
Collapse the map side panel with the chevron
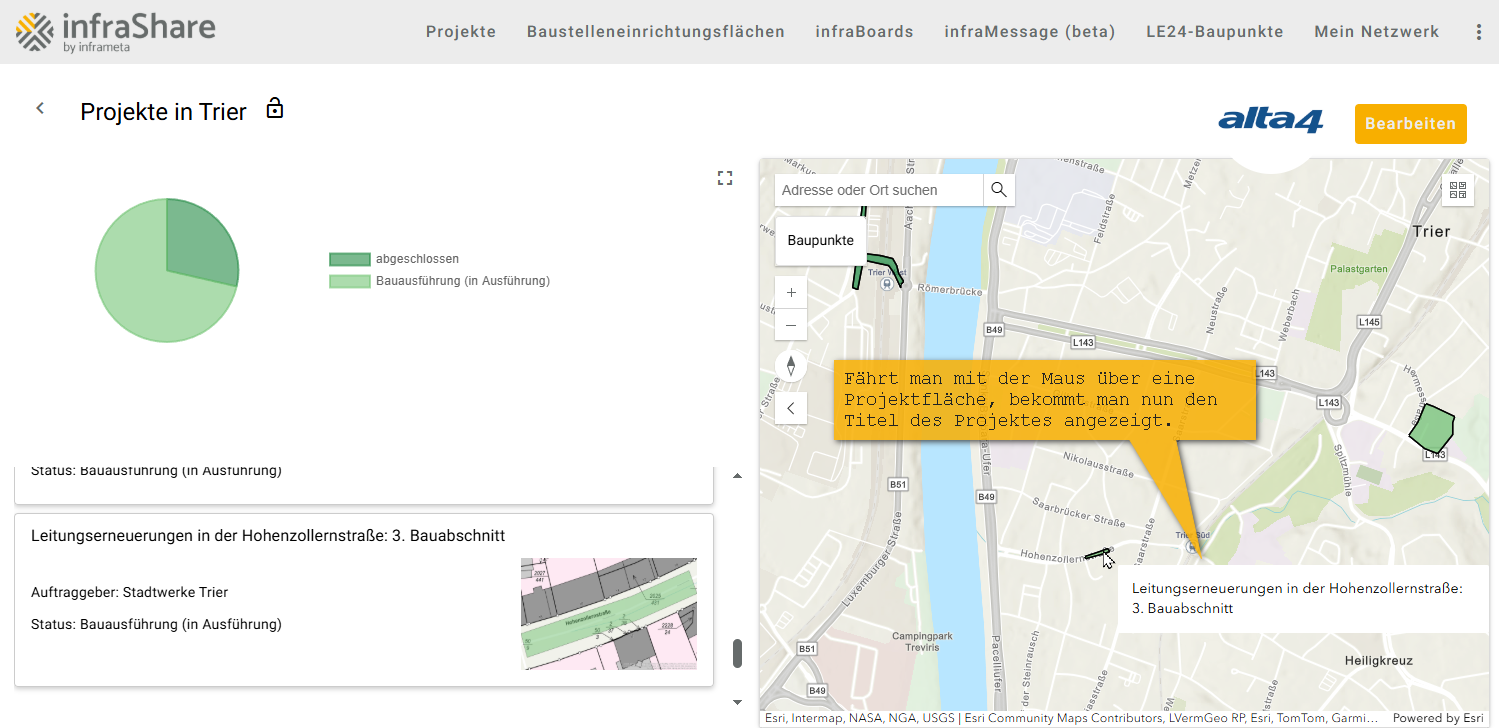(790, 407)
